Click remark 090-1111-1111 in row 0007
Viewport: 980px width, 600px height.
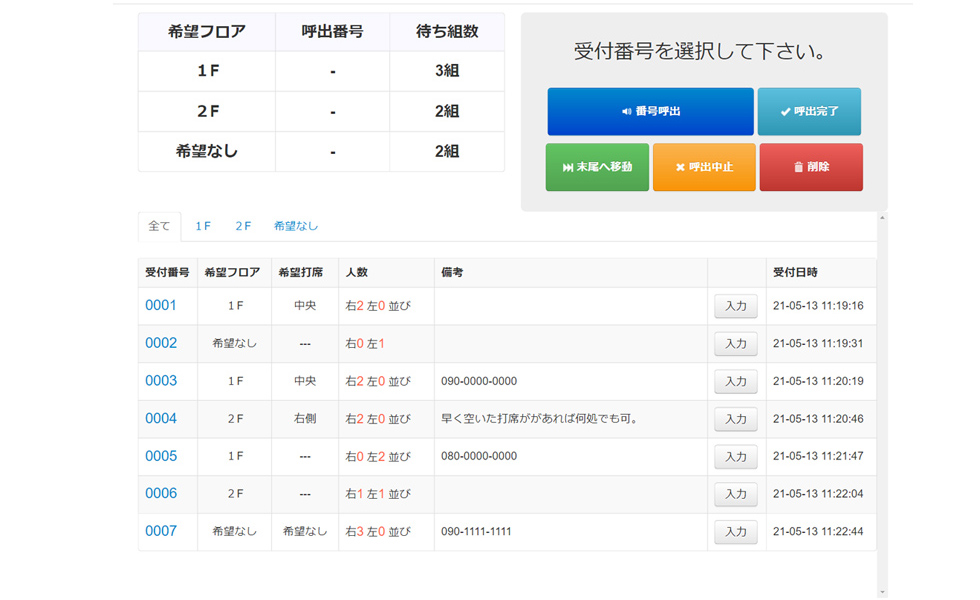476,532
